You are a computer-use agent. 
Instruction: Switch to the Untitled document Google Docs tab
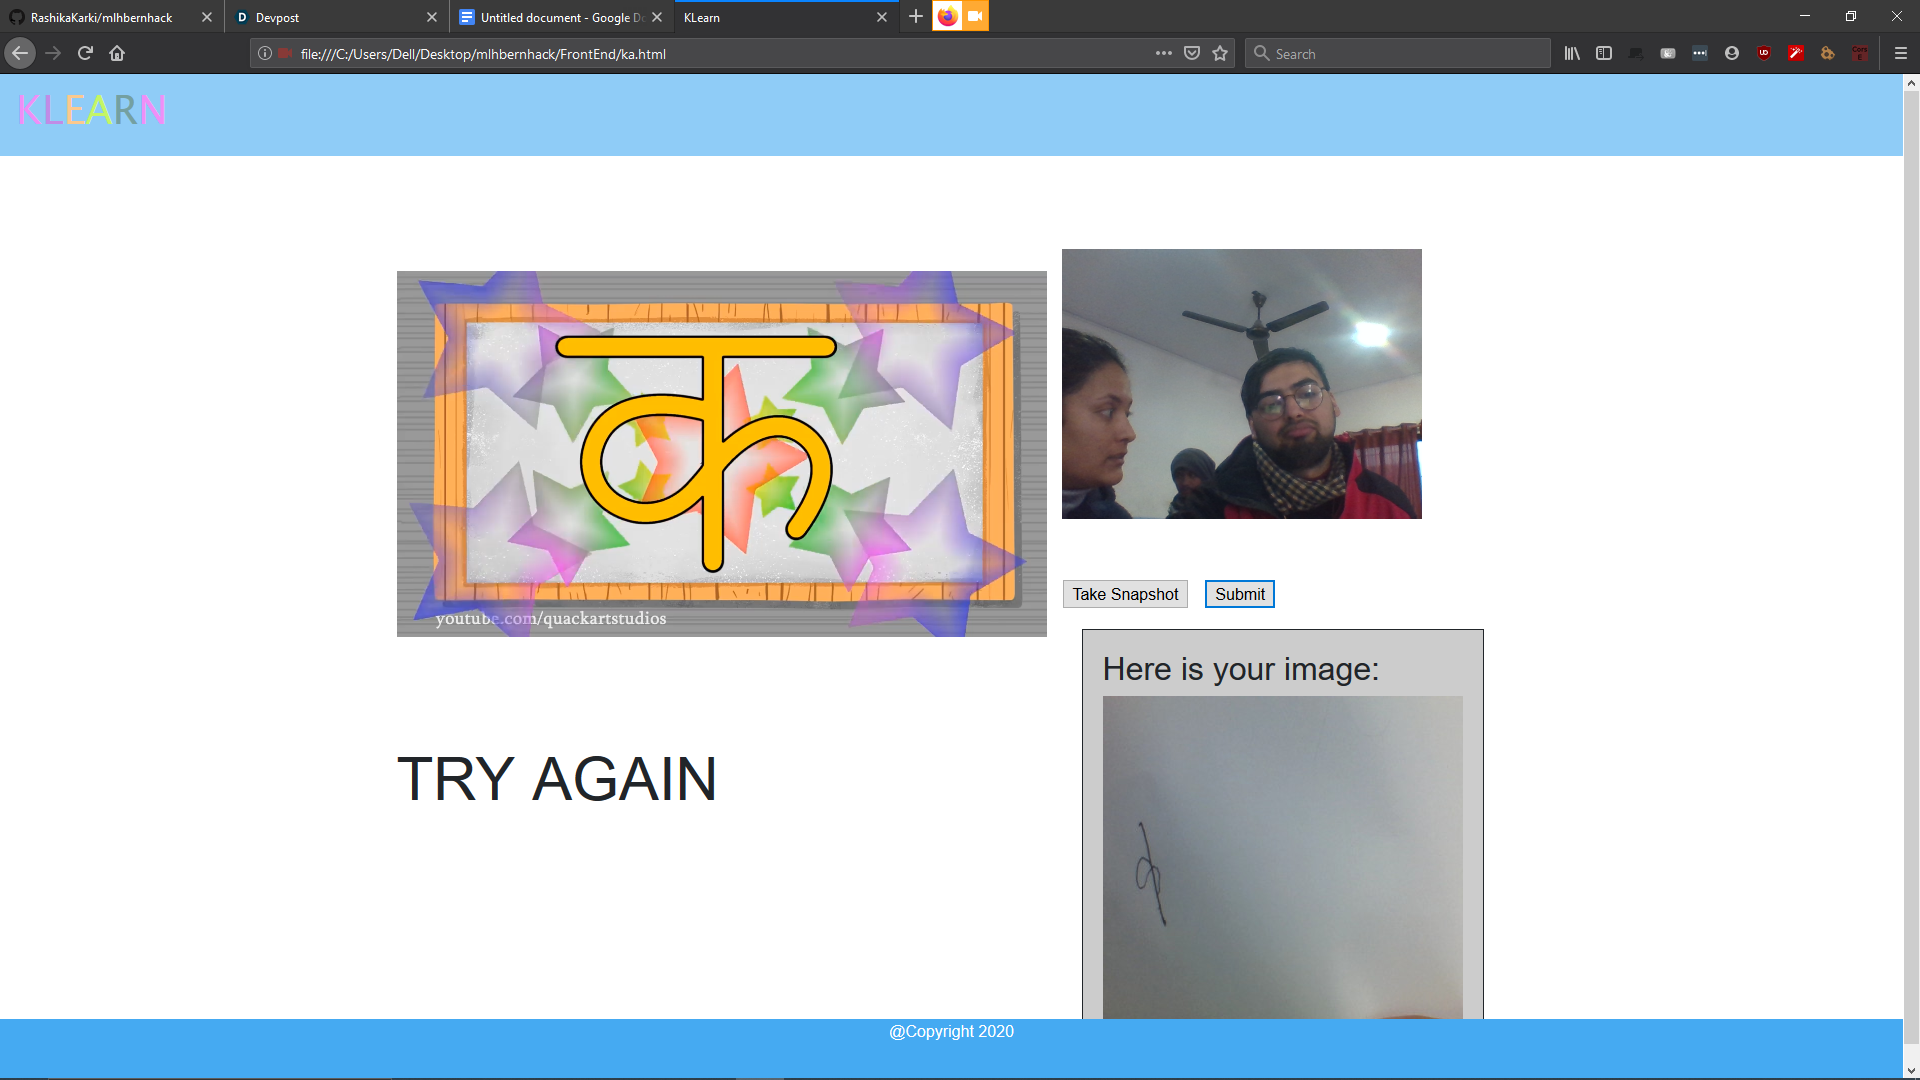coord(555,17)
